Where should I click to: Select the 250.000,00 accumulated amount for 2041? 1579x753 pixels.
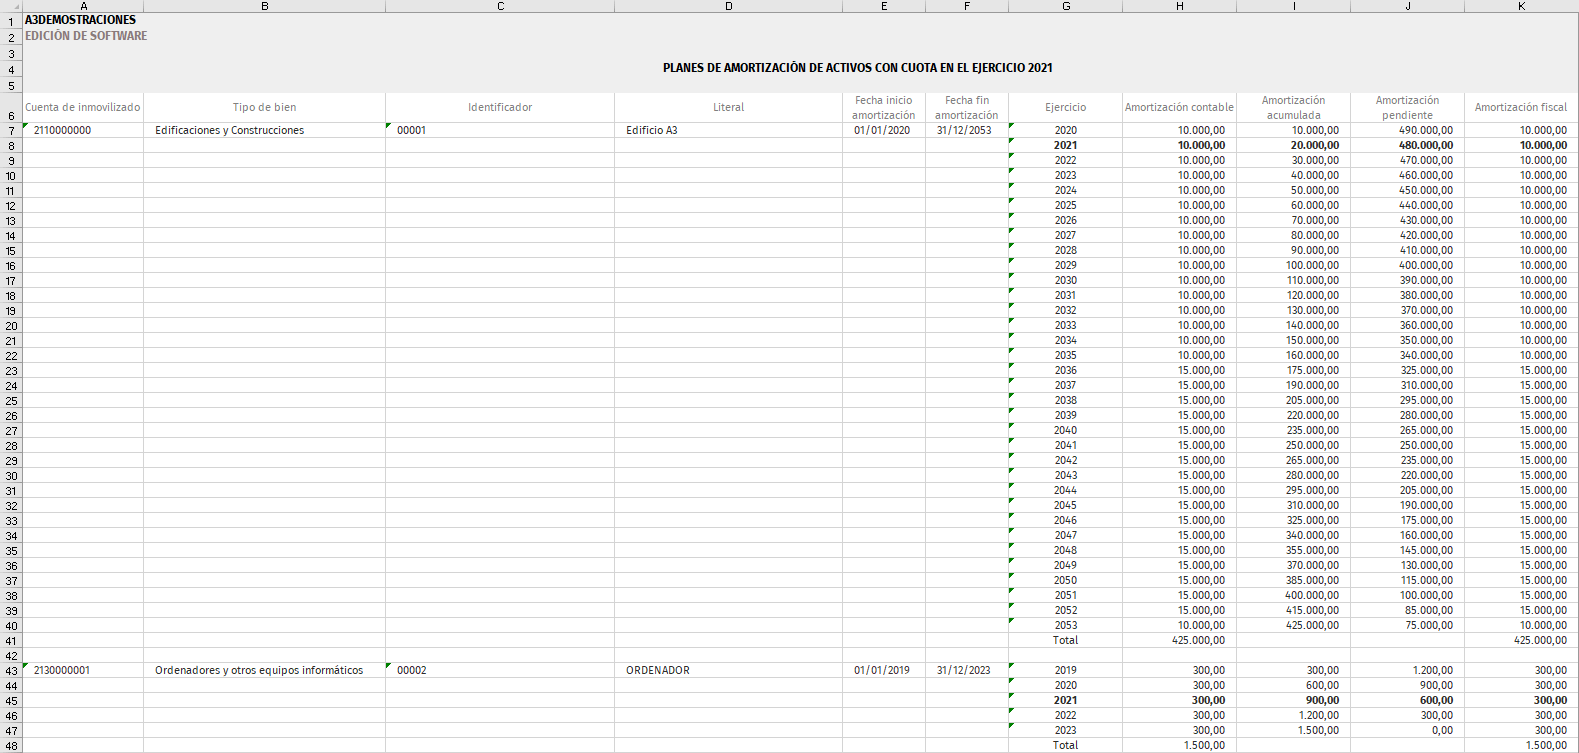pos(1293,445)
